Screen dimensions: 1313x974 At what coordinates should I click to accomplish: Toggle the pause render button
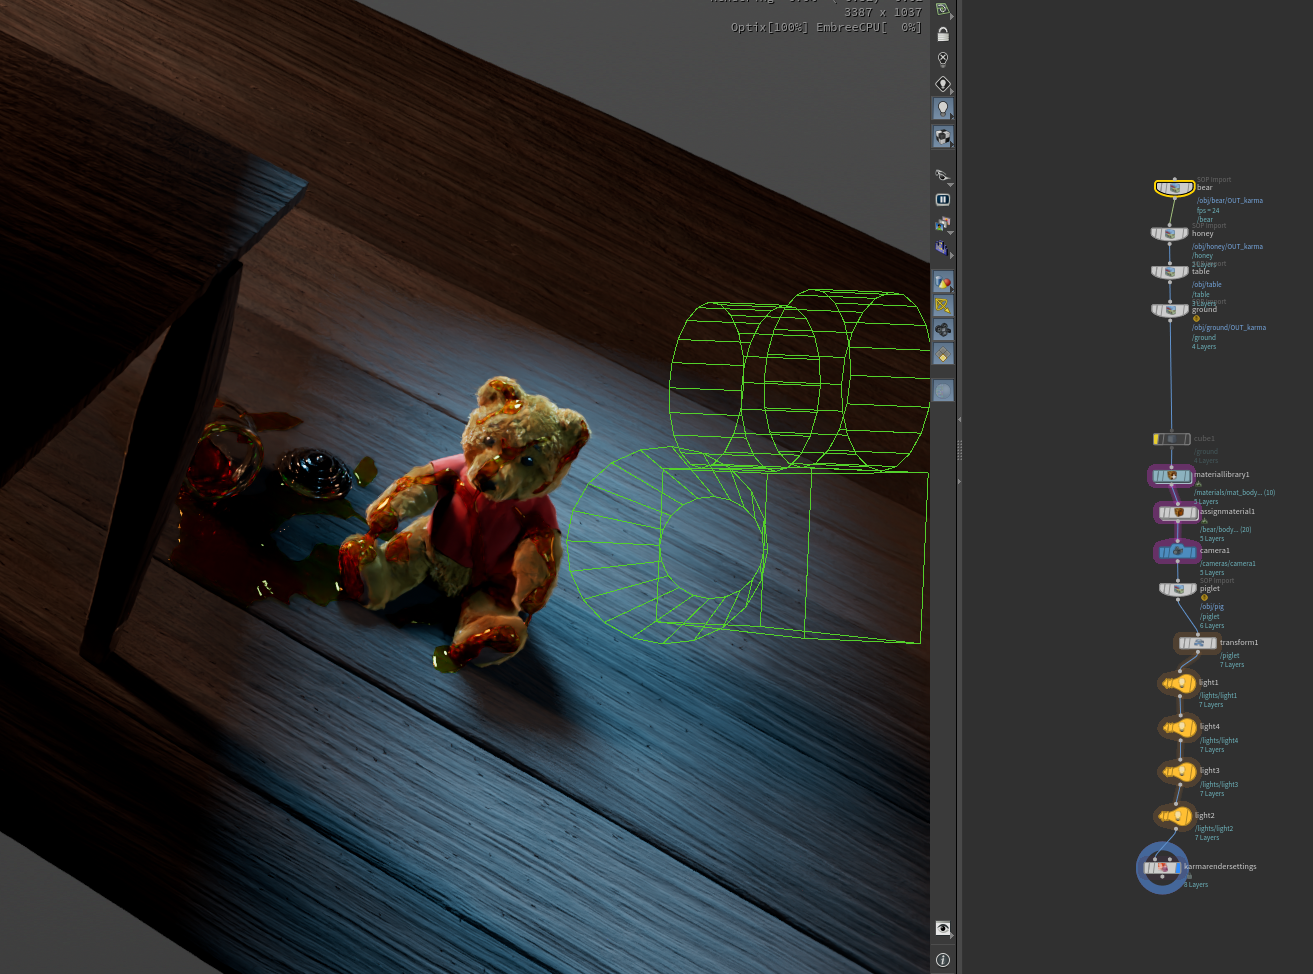point(942,200)
